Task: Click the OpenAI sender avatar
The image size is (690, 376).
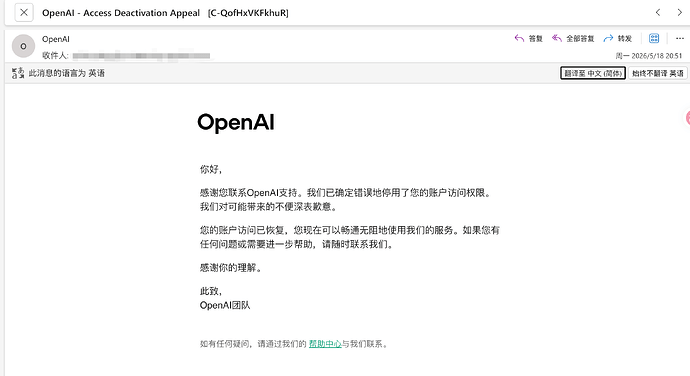Action: [x=23, y=46]
